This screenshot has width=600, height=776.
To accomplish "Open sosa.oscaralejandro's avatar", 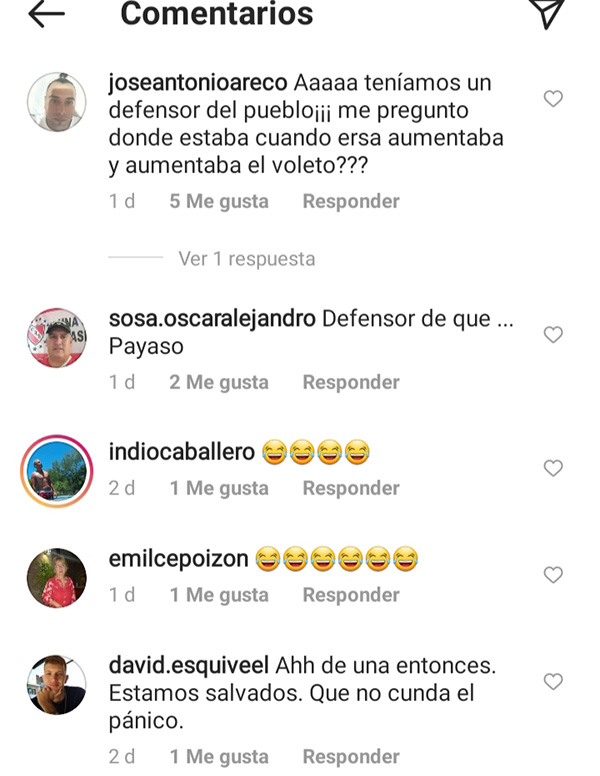I will (x=56, y=338).
